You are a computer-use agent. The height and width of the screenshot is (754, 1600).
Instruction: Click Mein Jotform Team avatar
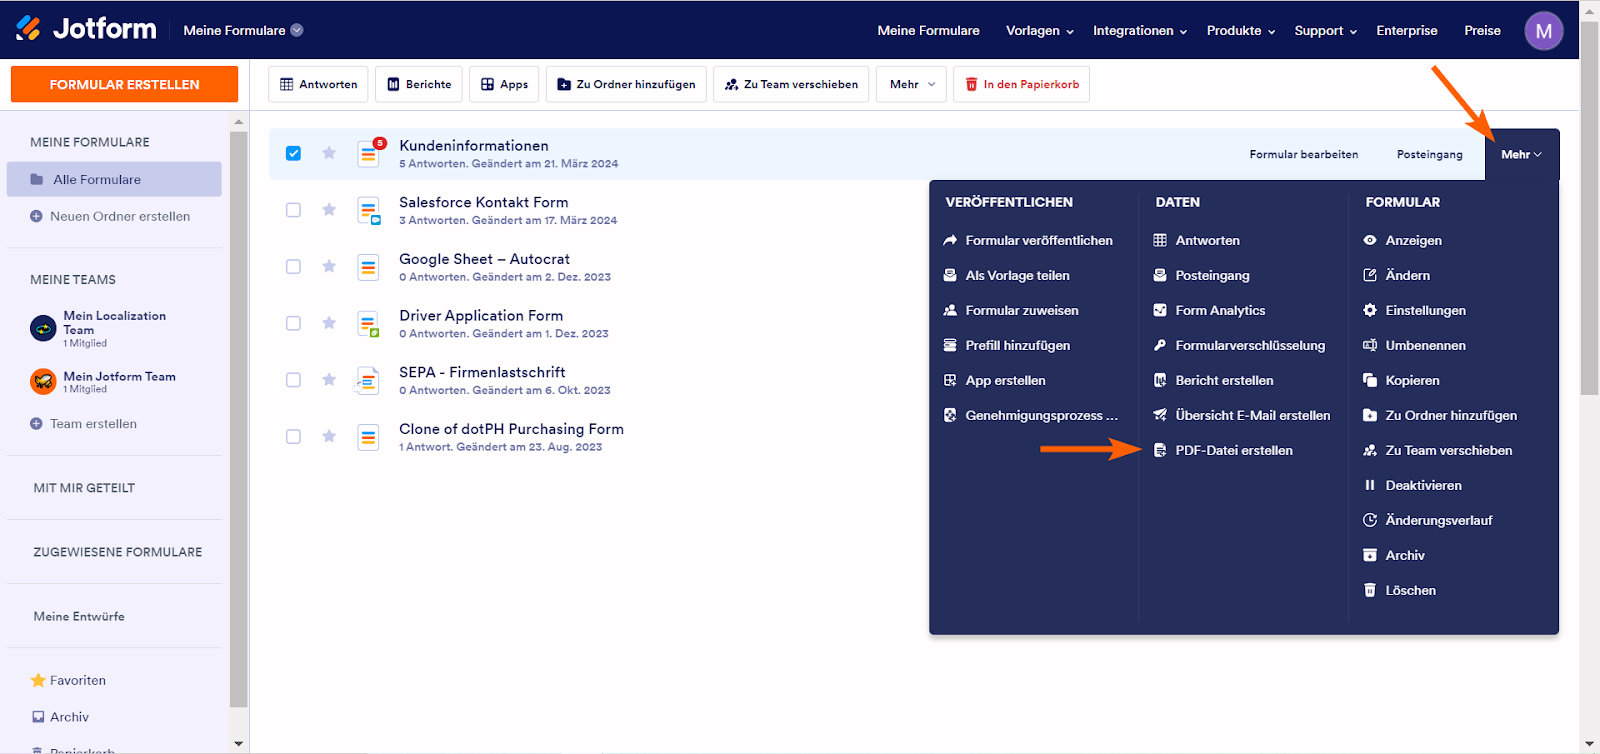point(43,381)
